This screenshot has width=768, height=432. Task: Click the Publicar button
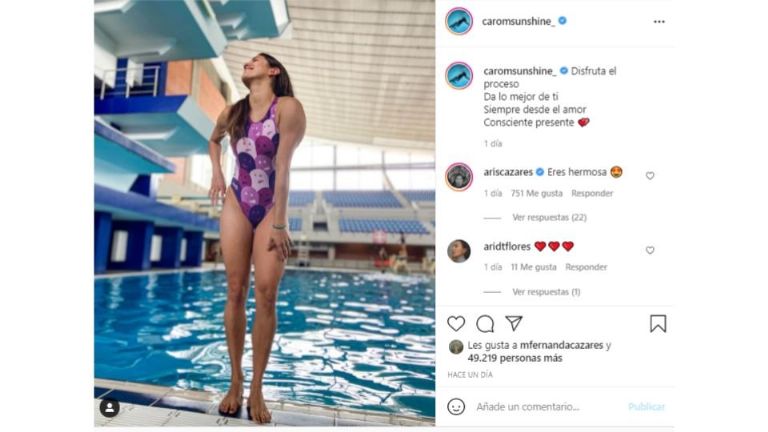tap(647, 407)
